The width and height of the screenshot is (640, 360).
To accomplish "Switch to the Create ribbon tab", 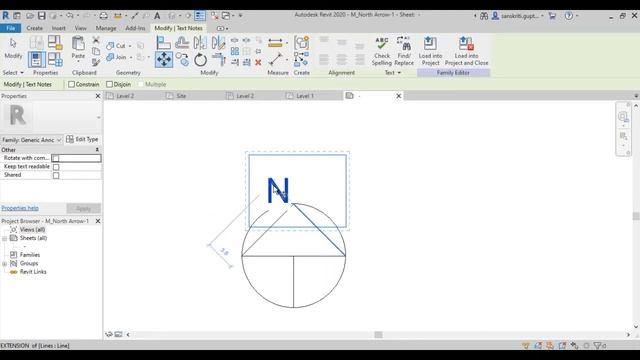I will pyautogui.click(x=35, y=28).
